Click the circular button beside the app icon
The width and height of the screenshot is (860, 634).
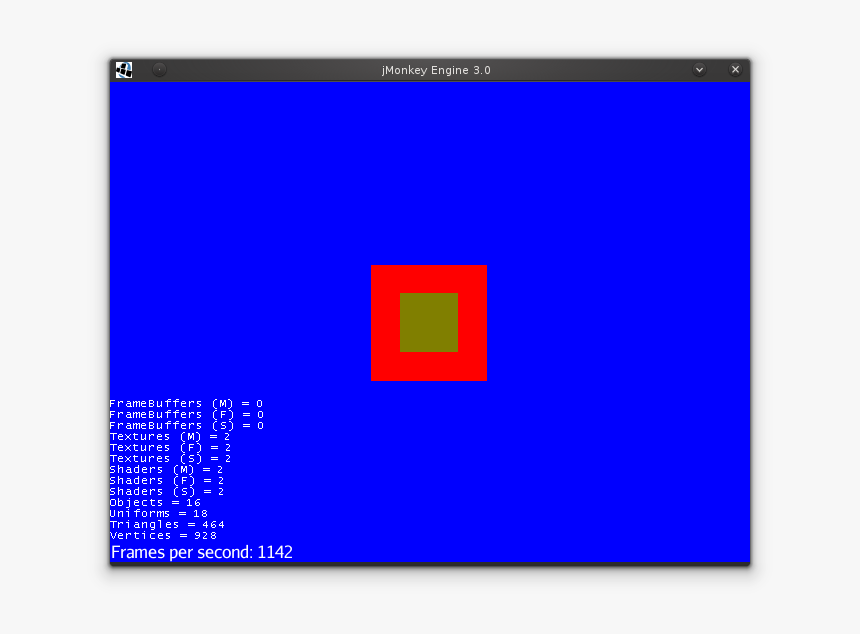click(158, 69)
